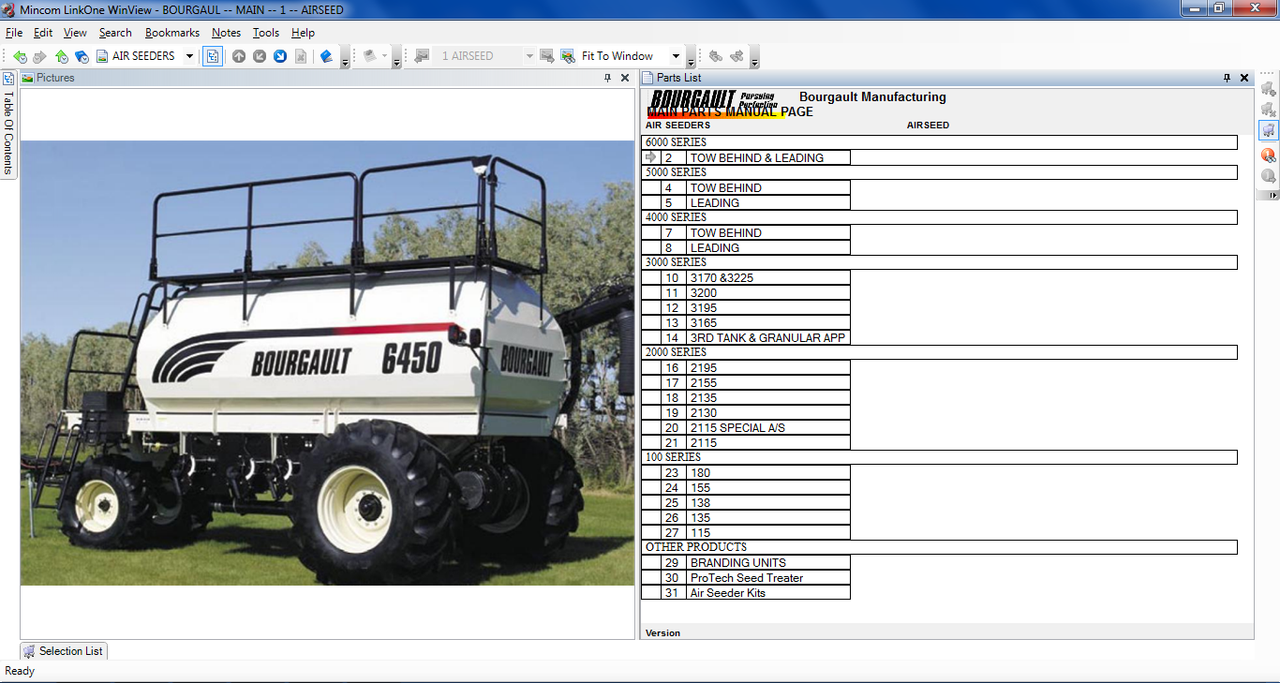
Task: Select the ProTech Seed Treater row
Action: coord(746,578)
